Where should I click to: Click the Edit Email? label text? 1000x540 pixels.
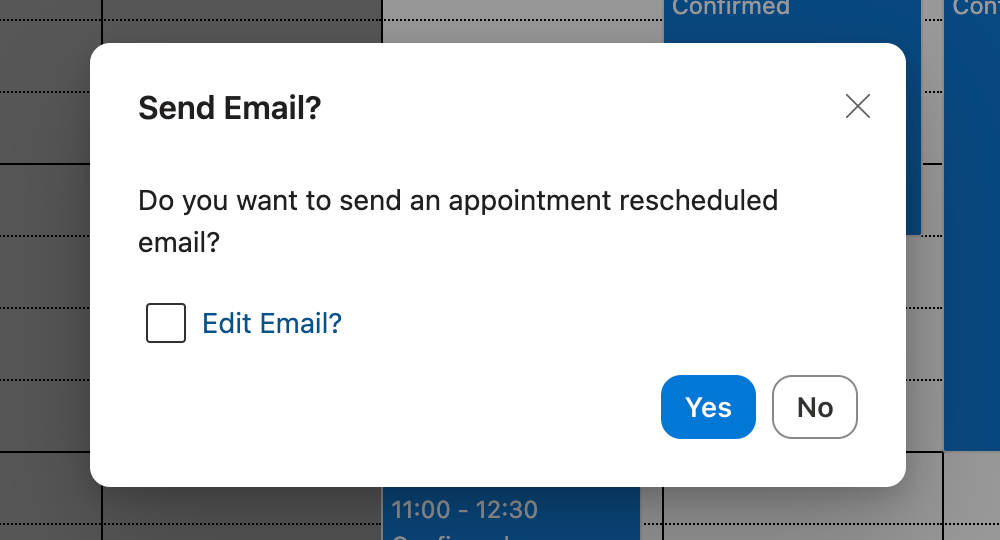point(272,324)
